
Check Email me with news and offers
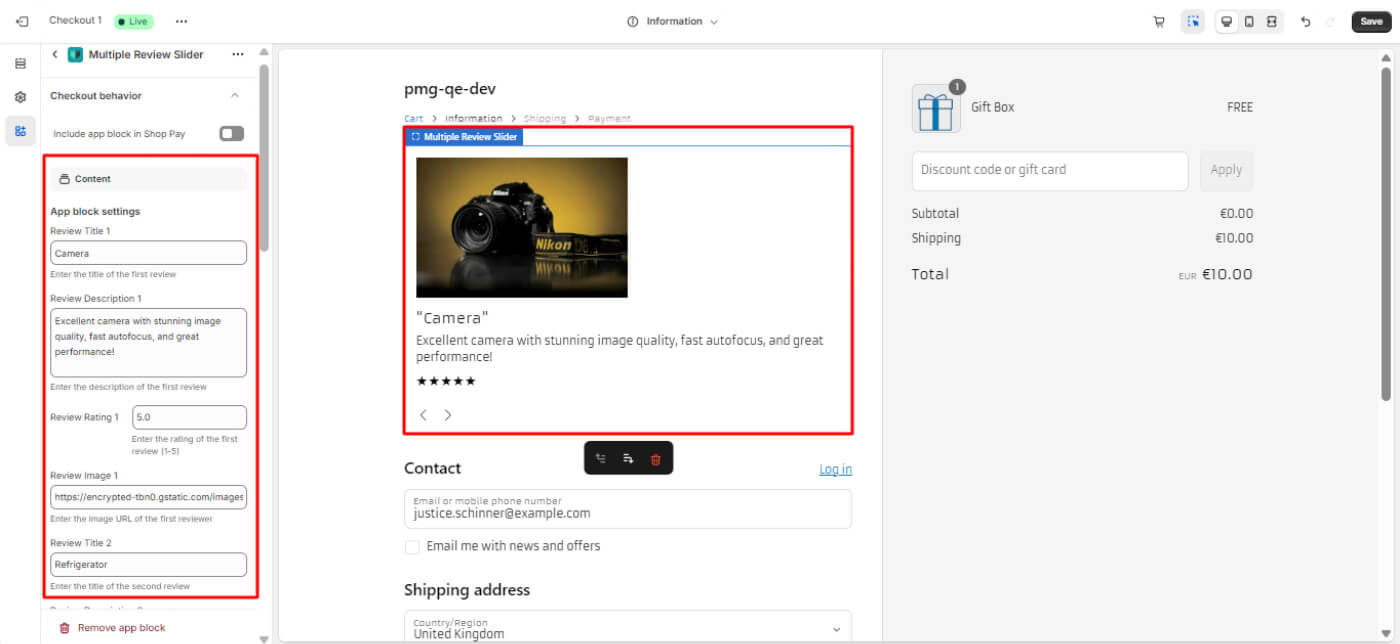(412, 547)
